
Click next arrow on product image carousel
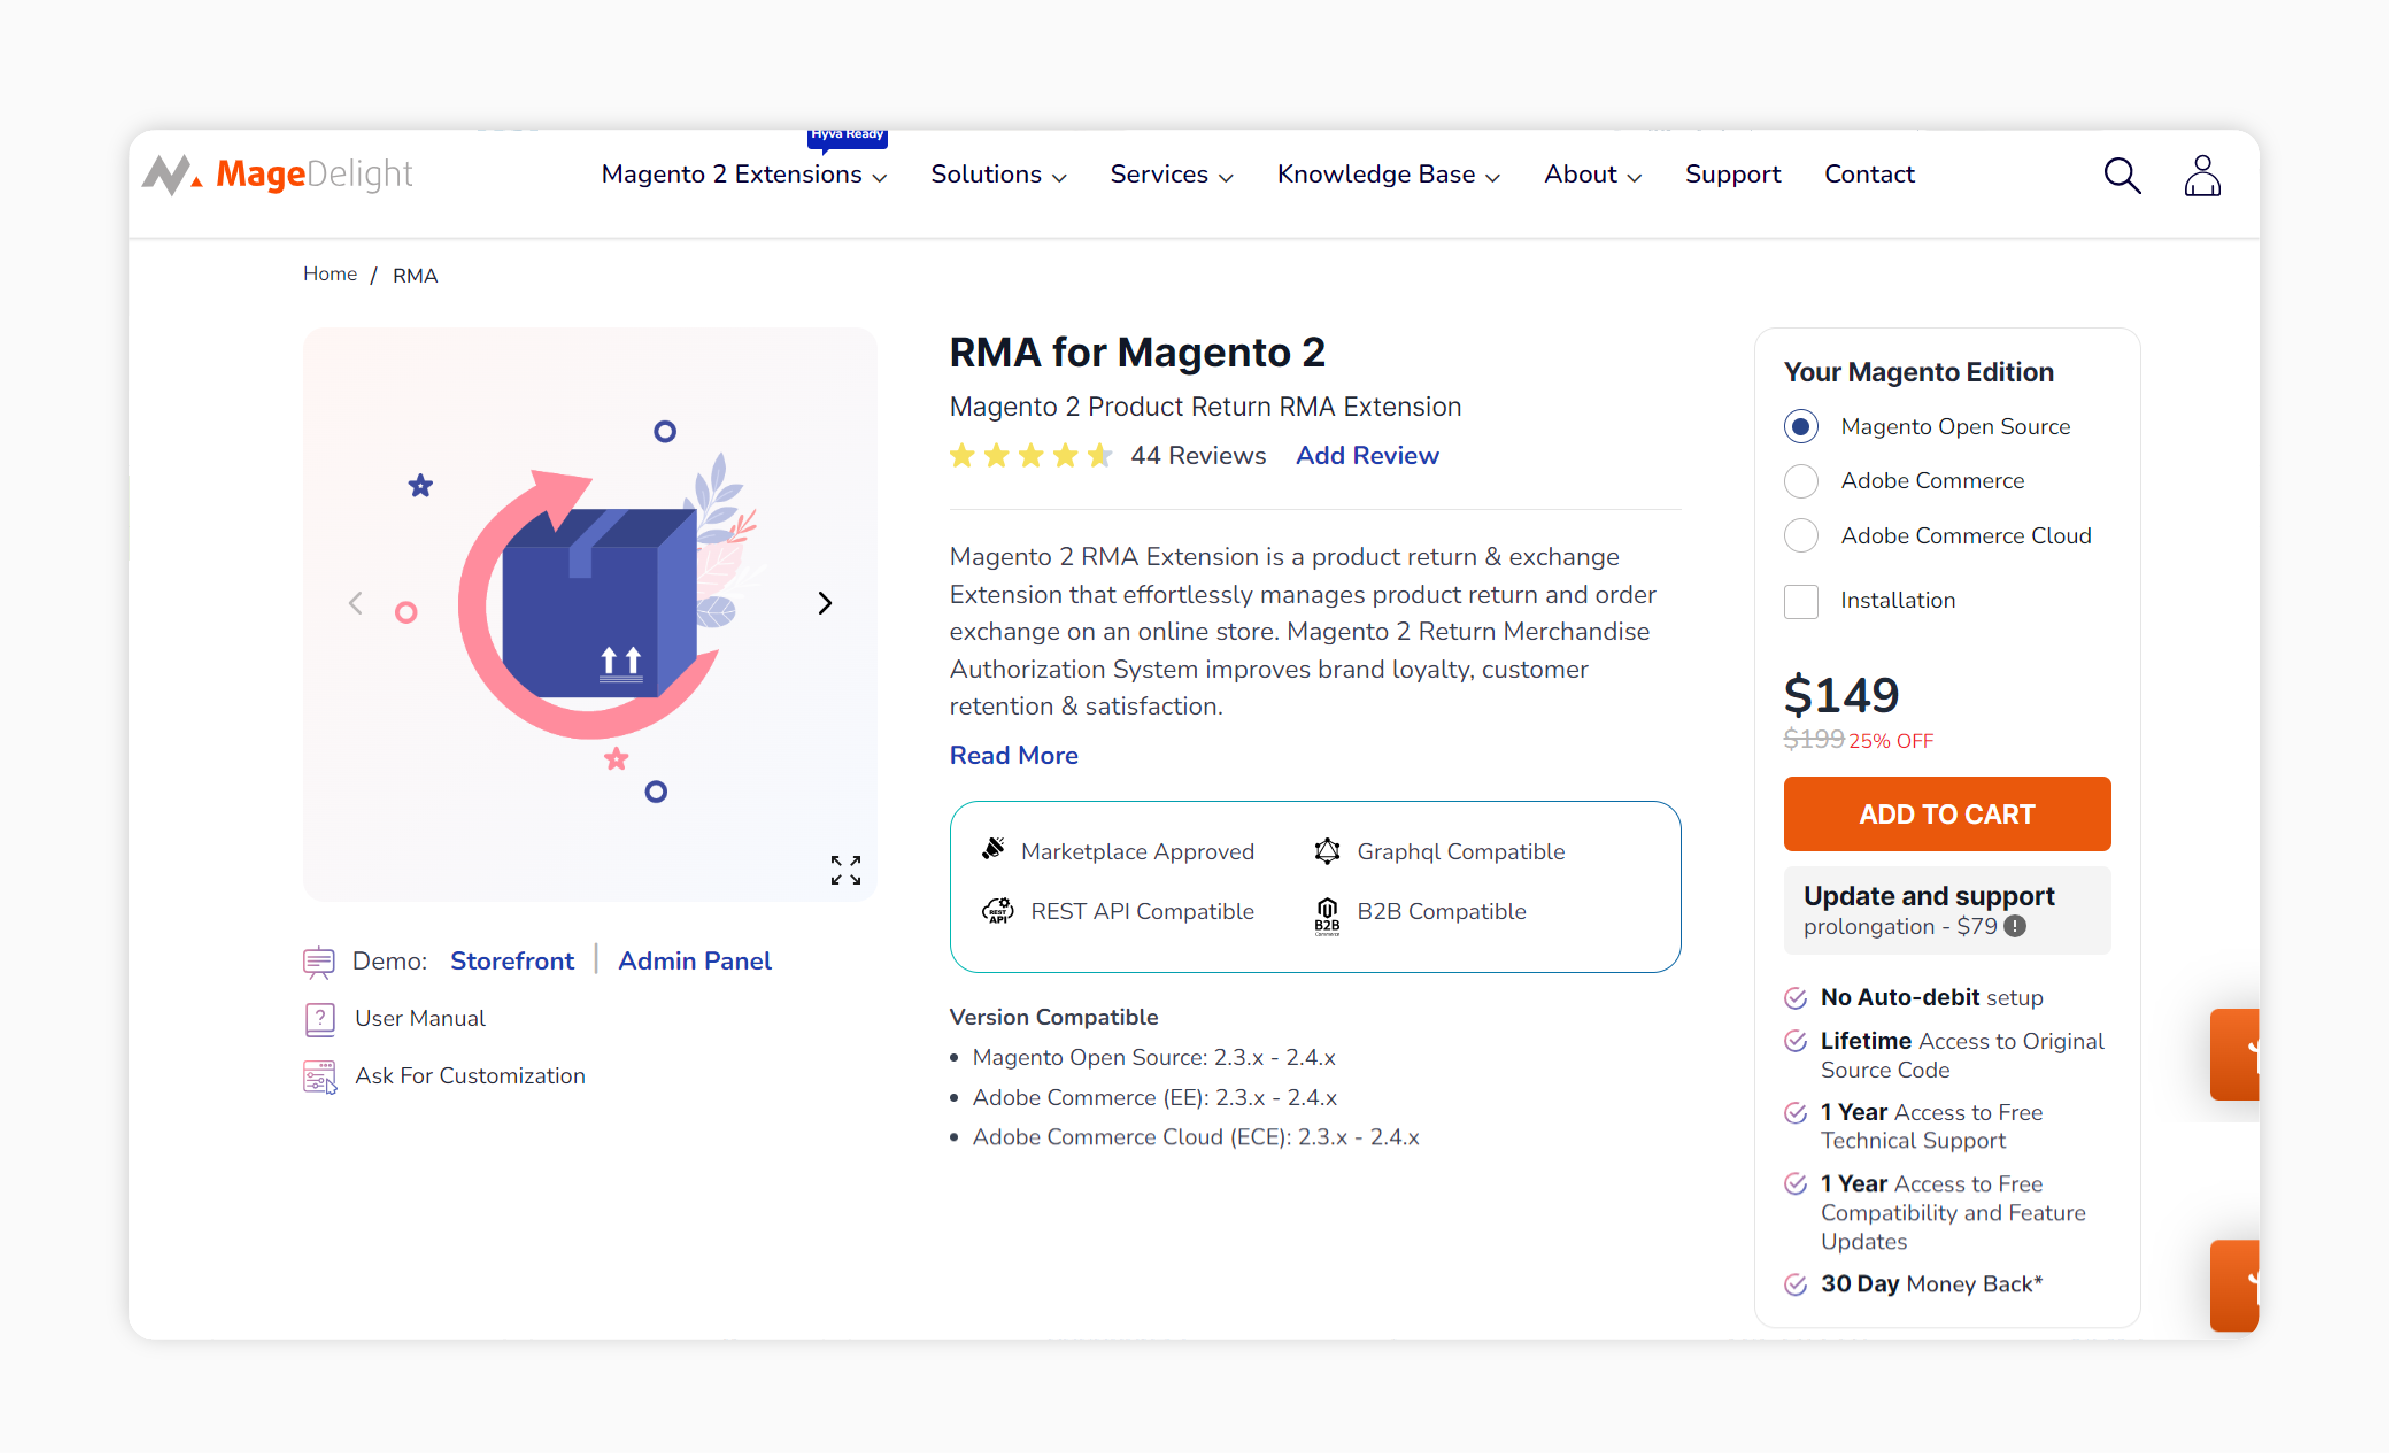pyautogui.click(x=826, y=603)
